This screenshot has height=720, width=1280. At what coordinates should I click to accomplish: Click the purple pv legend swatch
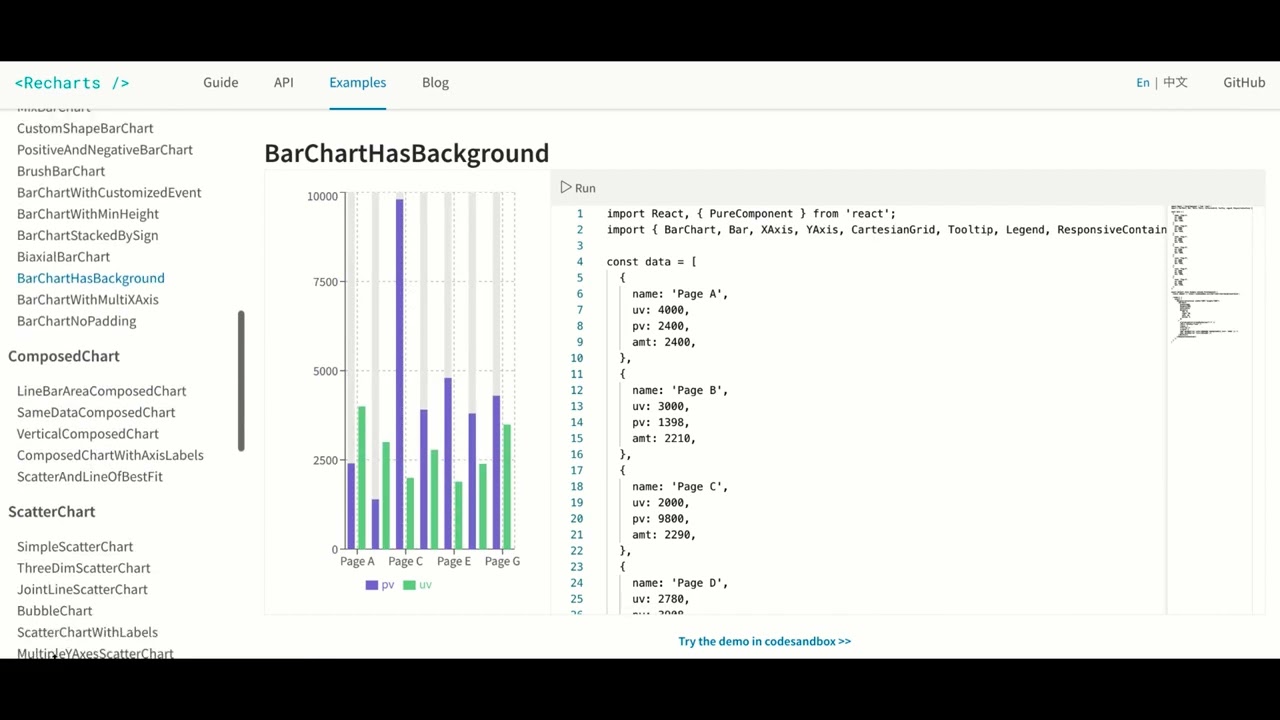click(372, 585)
